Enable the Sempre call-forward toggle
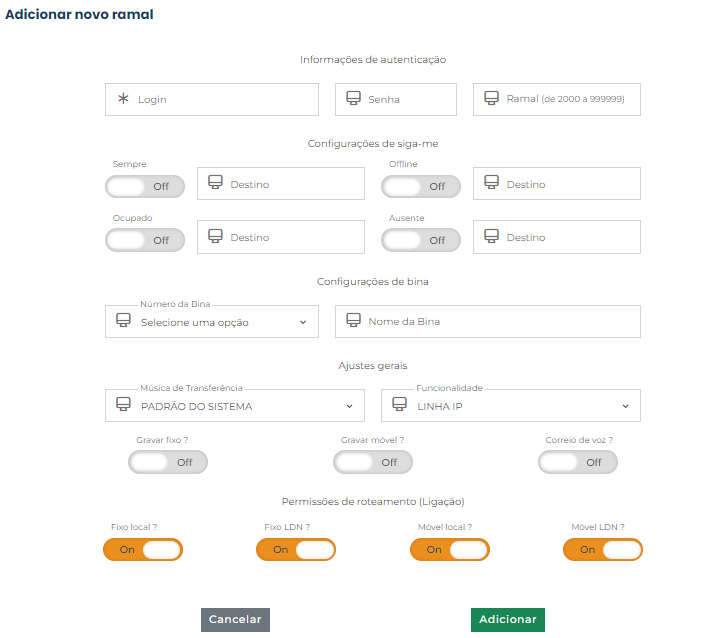 [144, 186]
